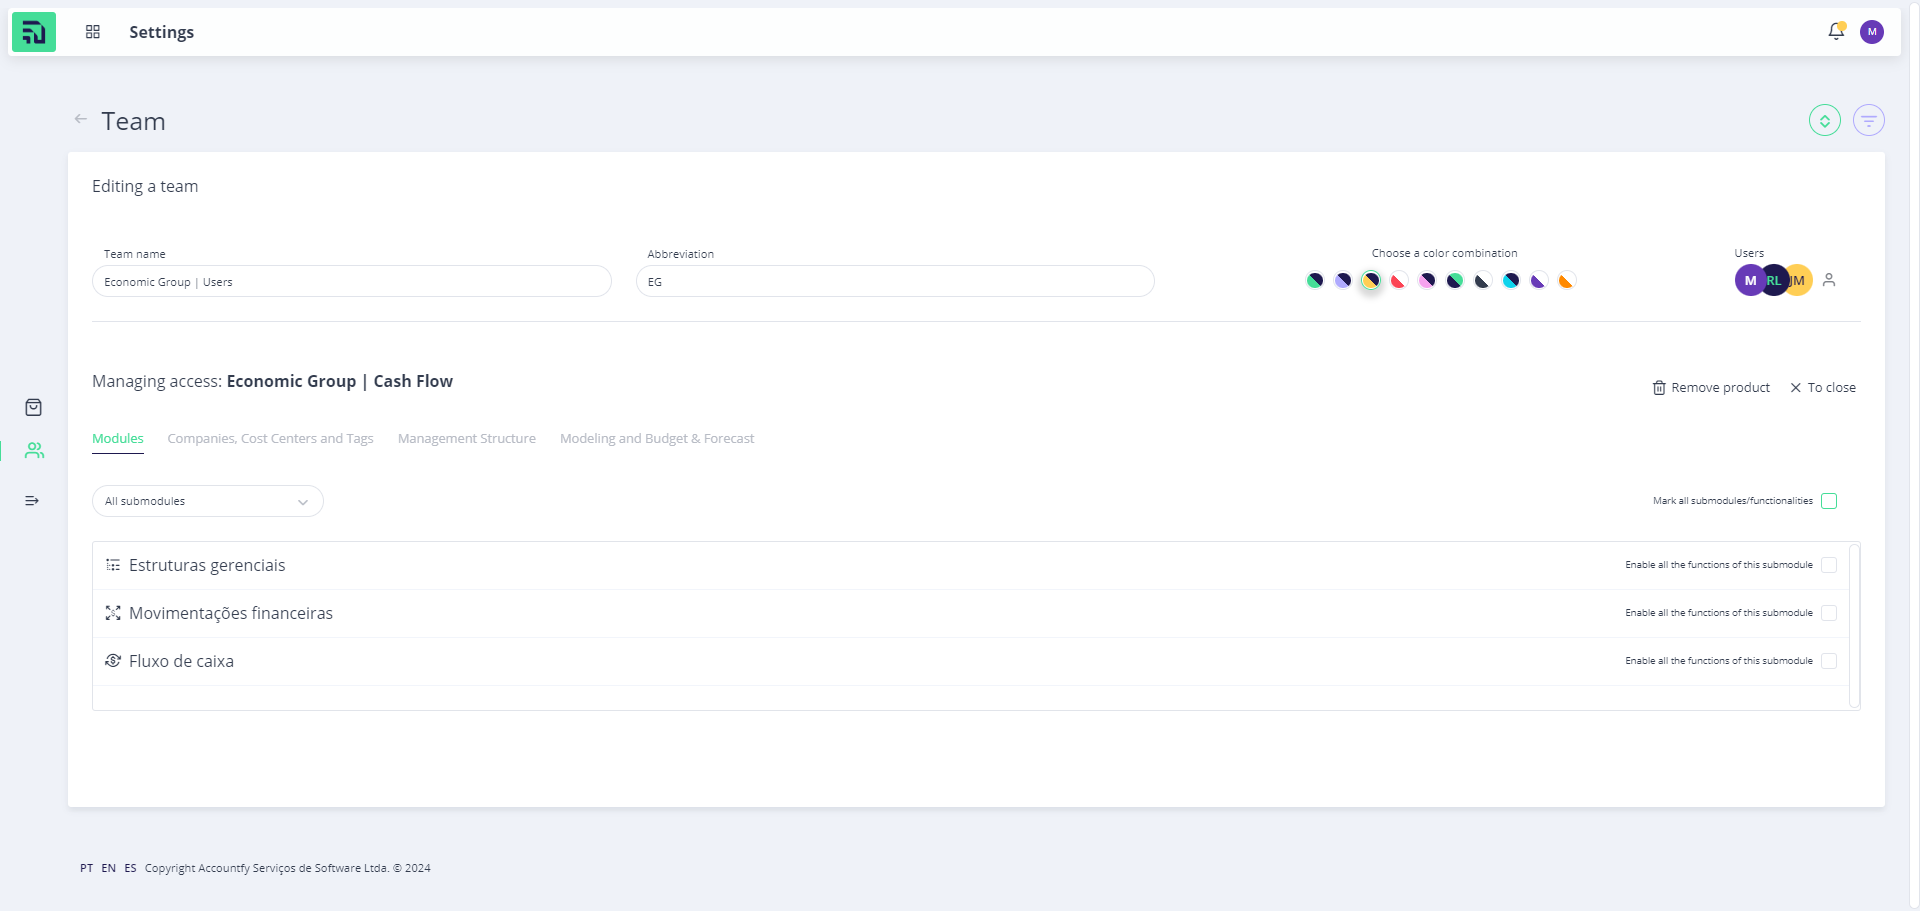
Task: Click Remove product button
Action: click(x=1710, y=388)
